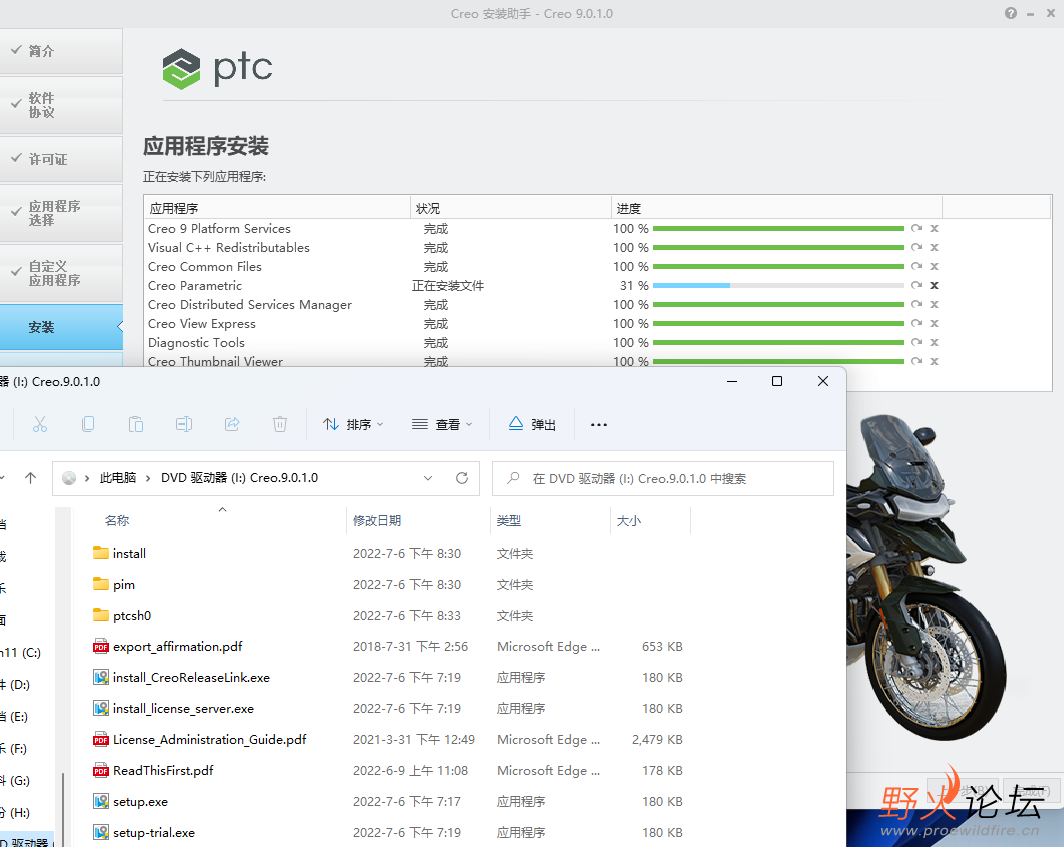
Task: Restart Creo Common Files install
Action: (916, 267)
